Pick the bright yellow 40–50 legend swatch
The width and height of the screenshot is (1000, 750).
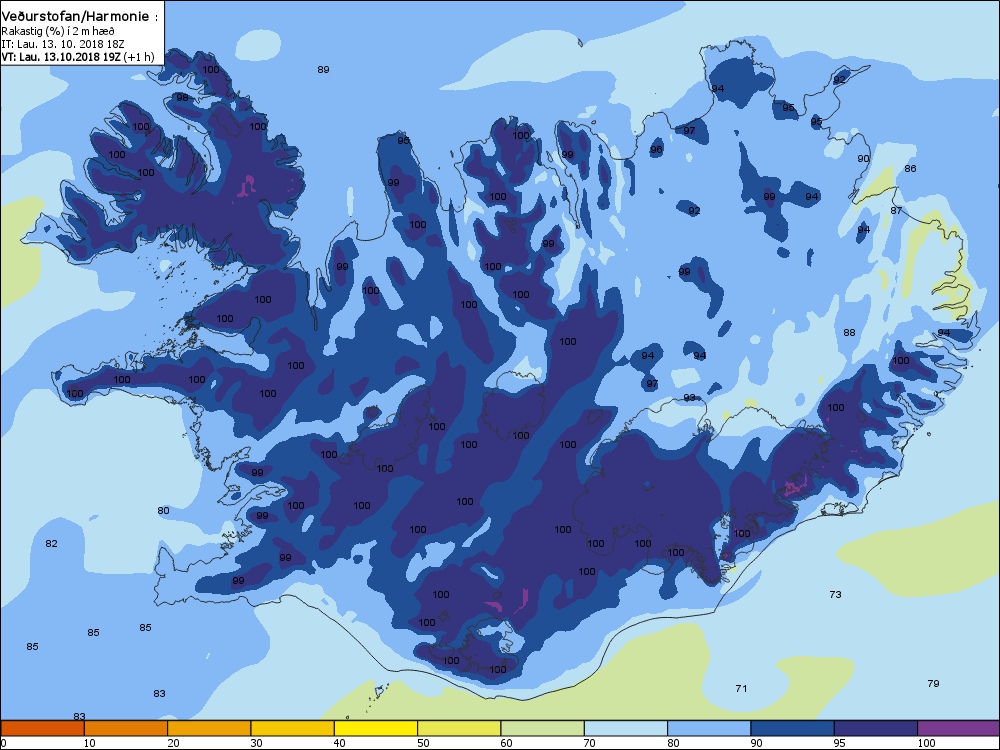[x=376, y=728]
